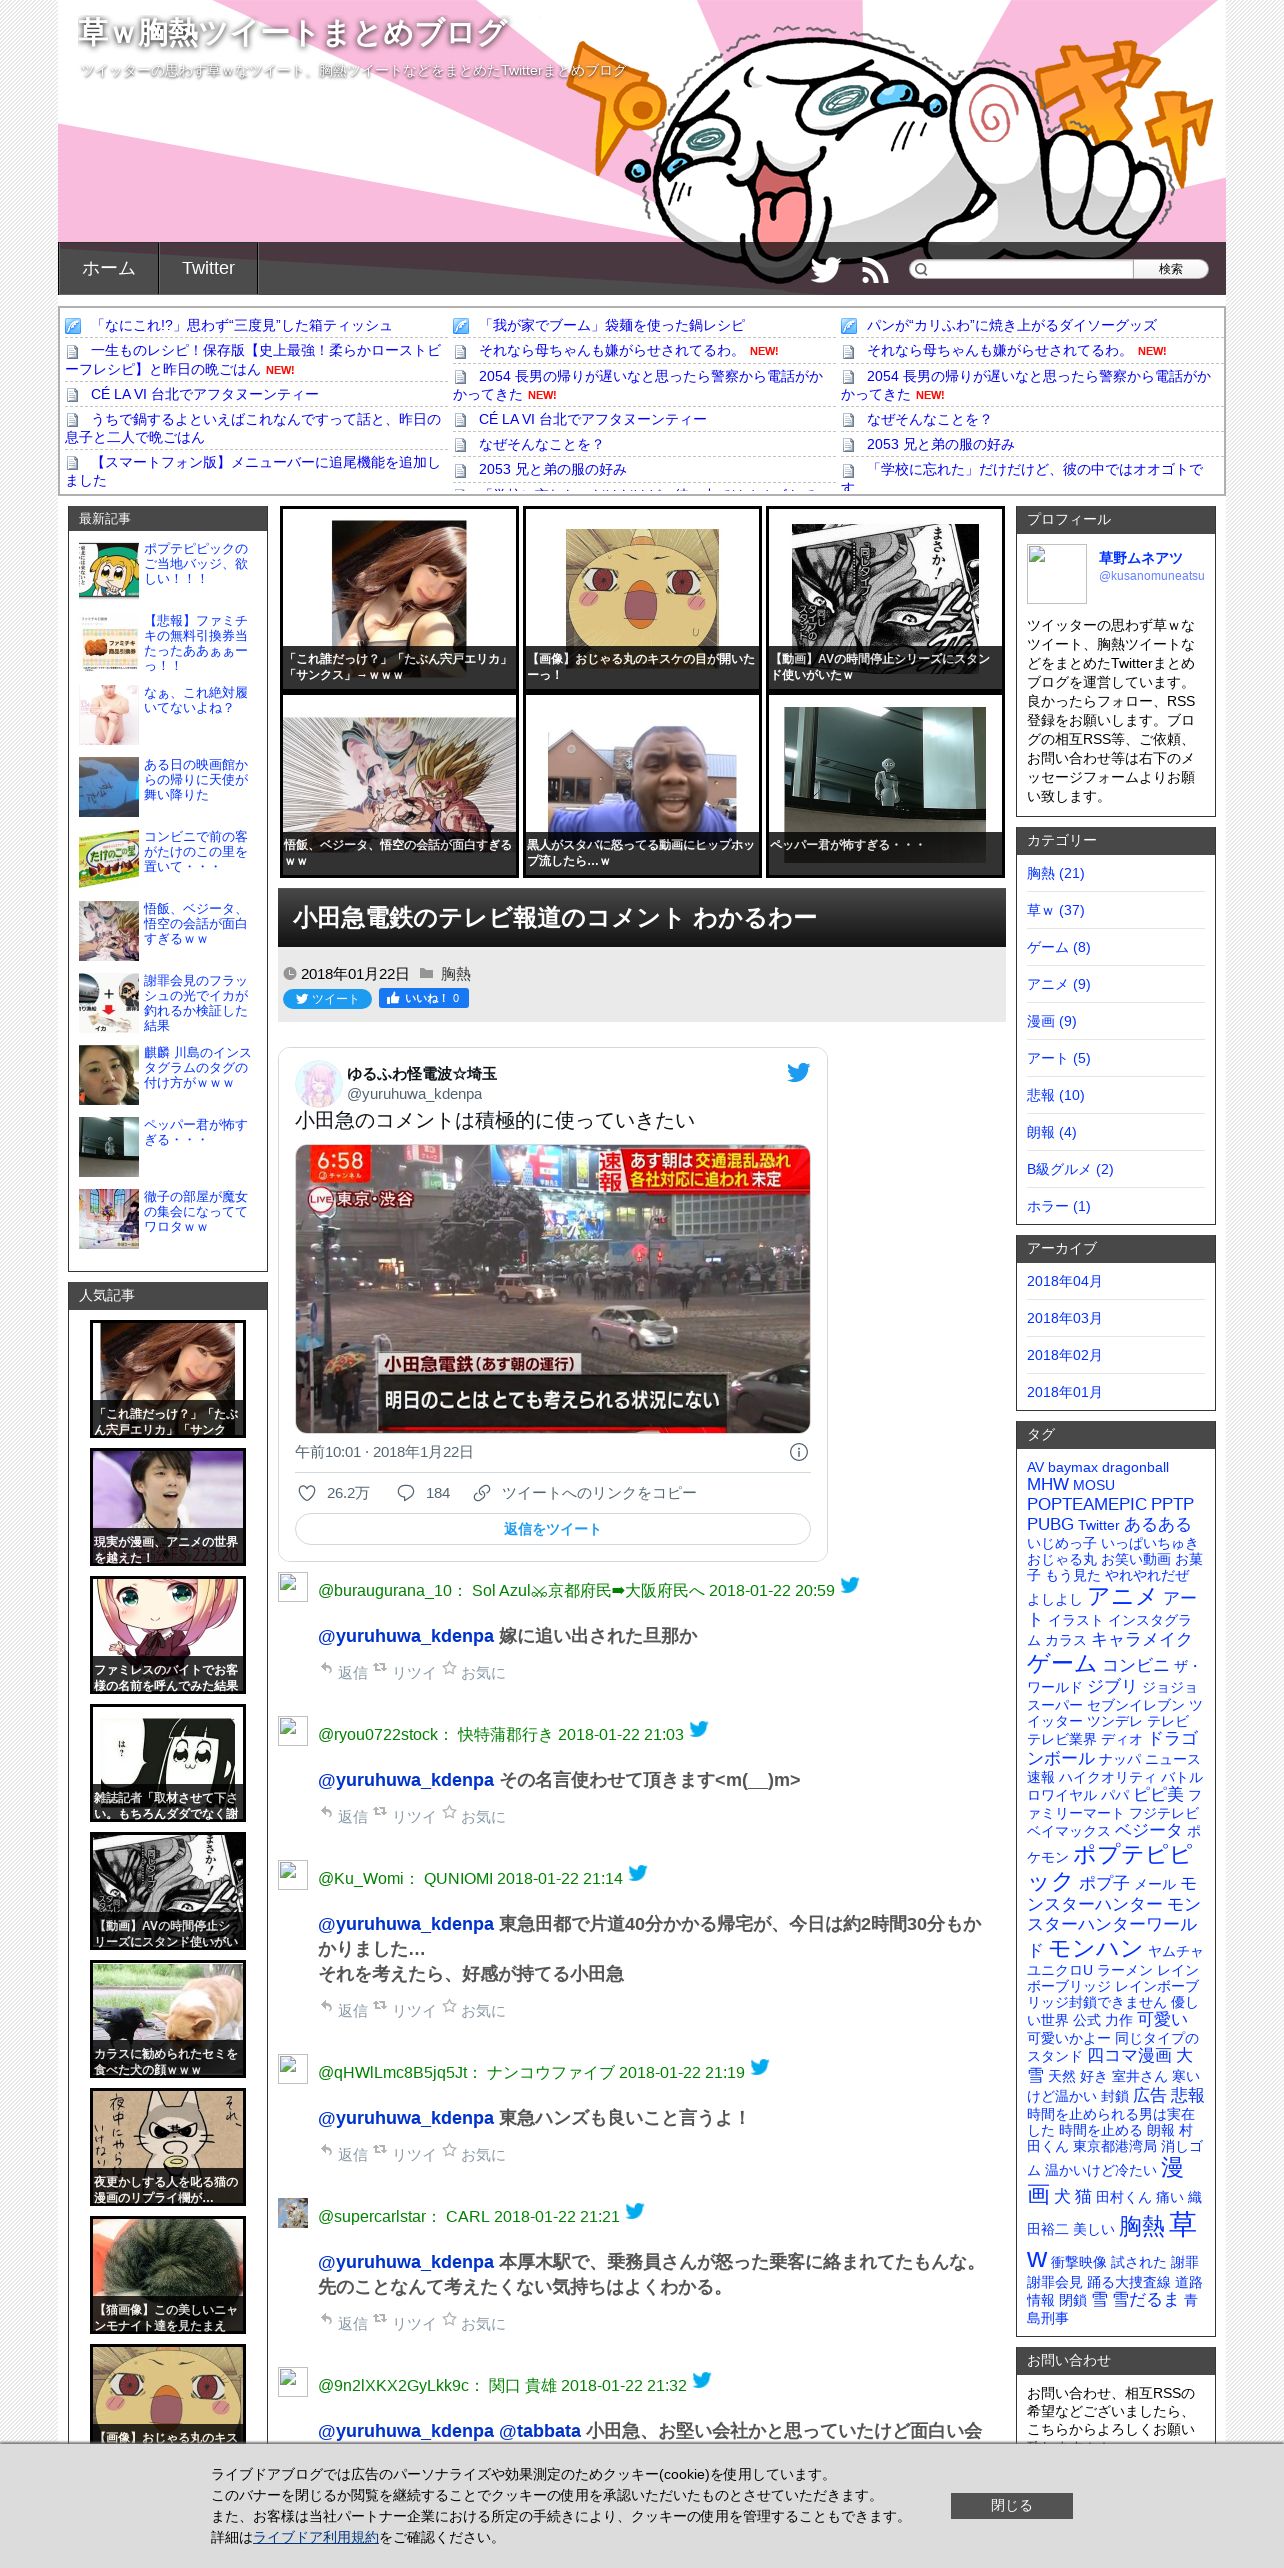This screenshot has height=2568, width=1284.
Task: Open featured thumbnail ペッパー君が怖すぎる
Action: click(885, 785)
